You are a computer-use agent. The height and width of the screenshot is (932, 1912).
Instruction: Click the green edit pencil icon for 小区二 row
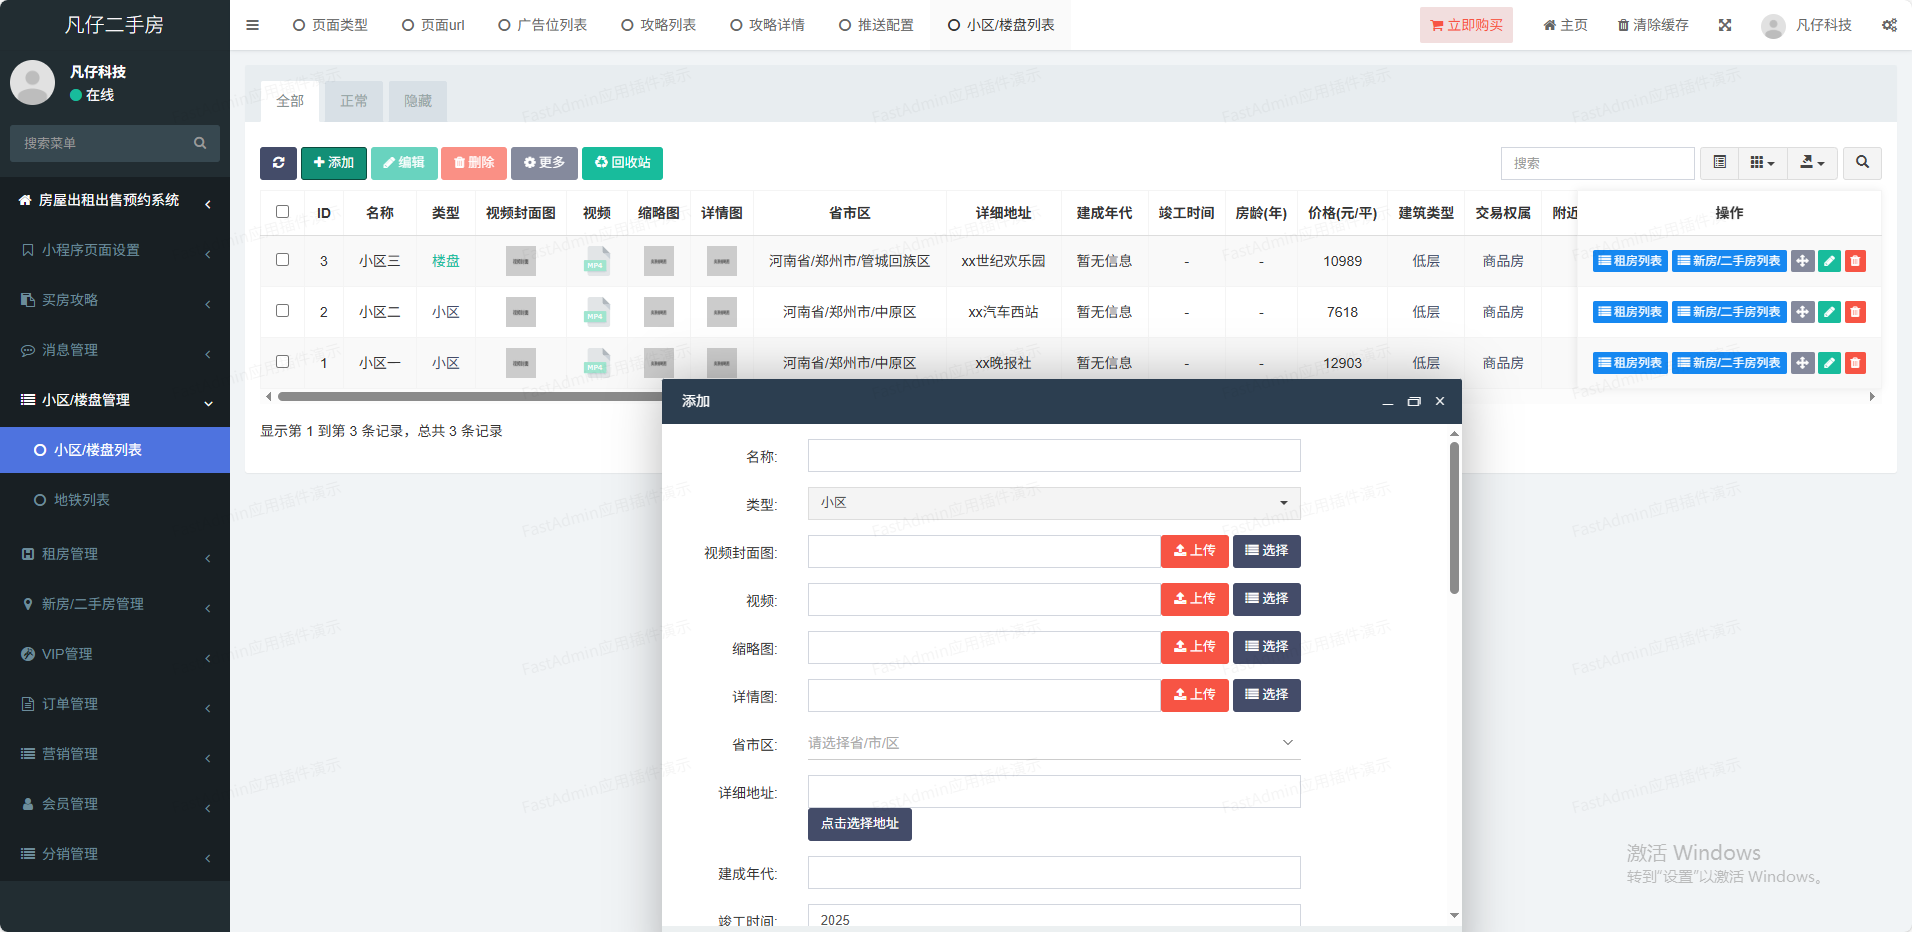(1829, 312)
